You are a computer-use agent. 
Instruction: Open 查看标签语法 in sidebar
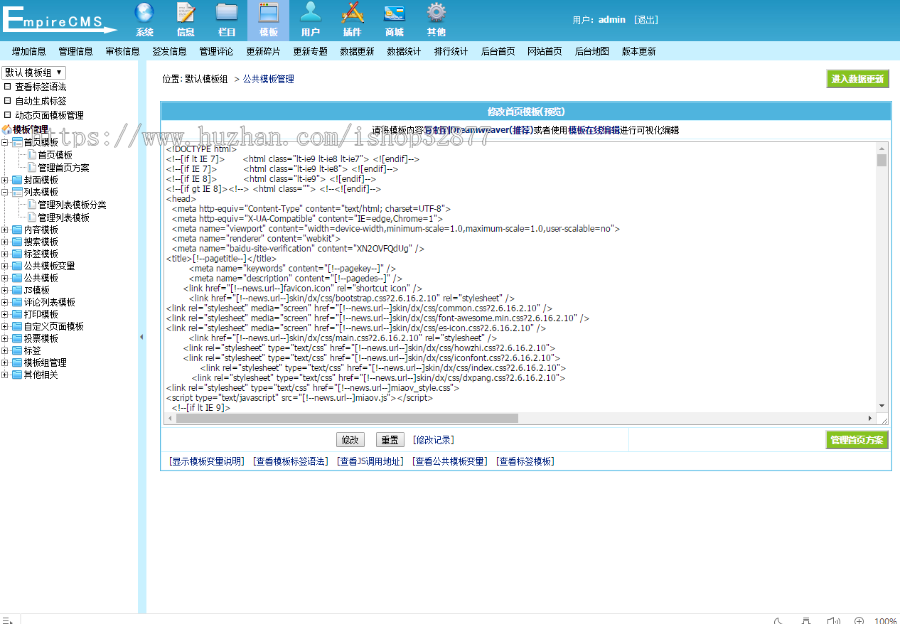tap(40, 87)
